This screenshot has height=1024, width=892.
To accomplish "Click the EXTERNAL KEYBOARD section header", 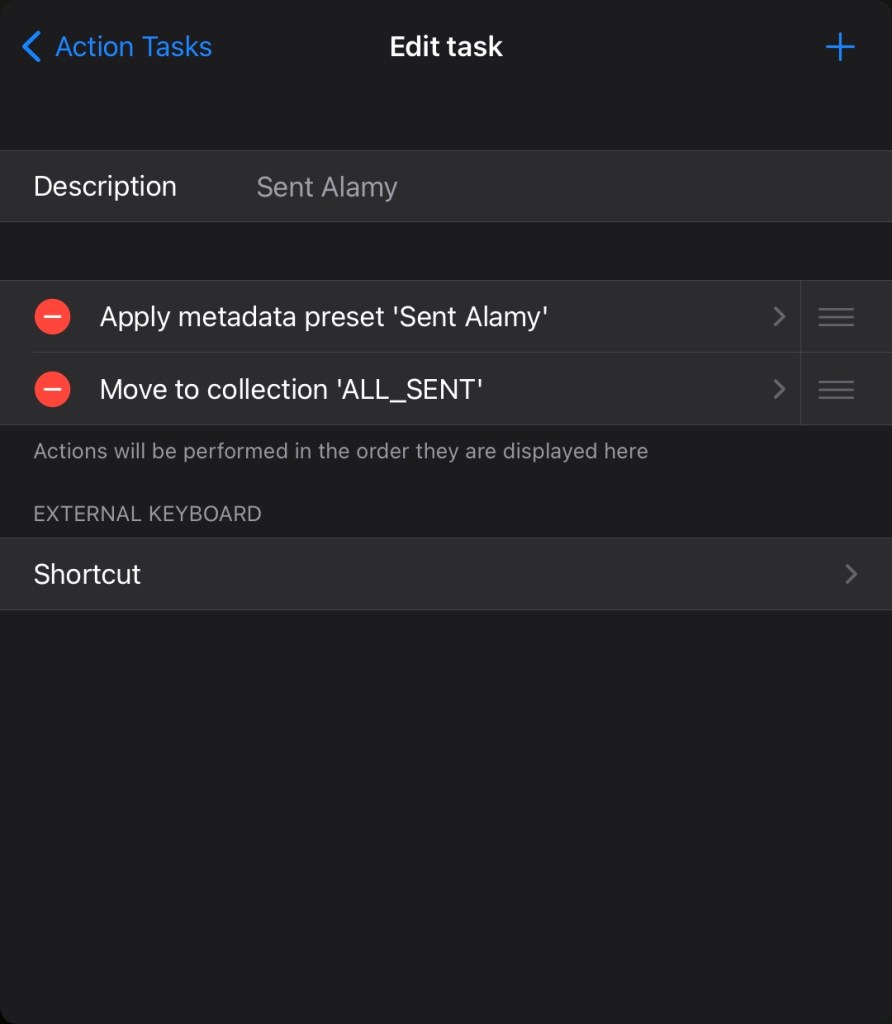I will coord(147,514).
